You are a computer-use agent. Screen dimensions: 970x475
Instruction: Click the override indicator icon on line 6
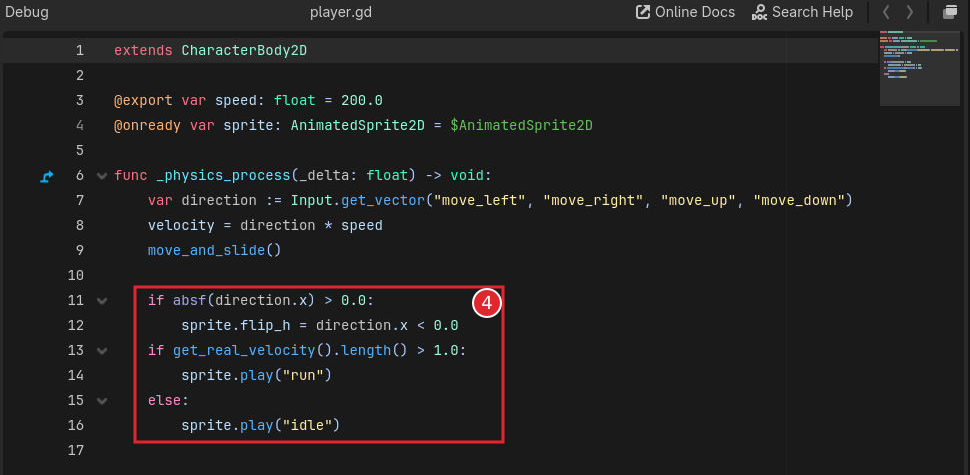click(46, 177)
